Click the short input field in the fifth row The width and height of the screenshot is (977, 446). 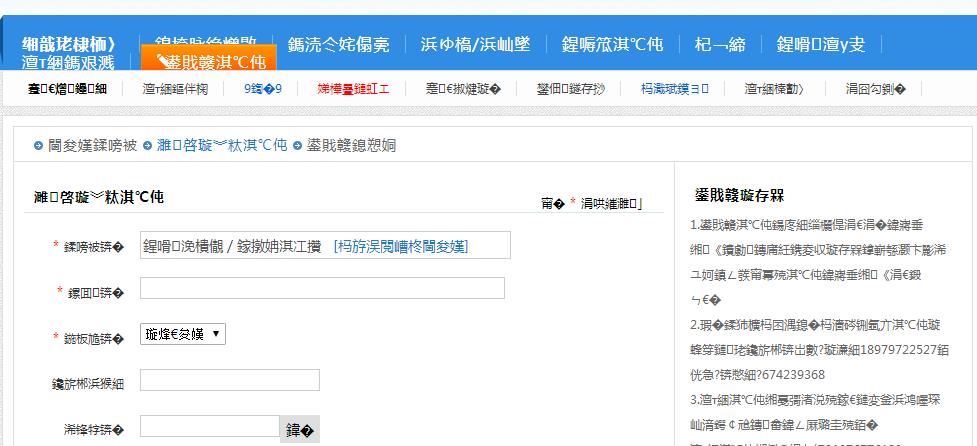pos(208,427)
